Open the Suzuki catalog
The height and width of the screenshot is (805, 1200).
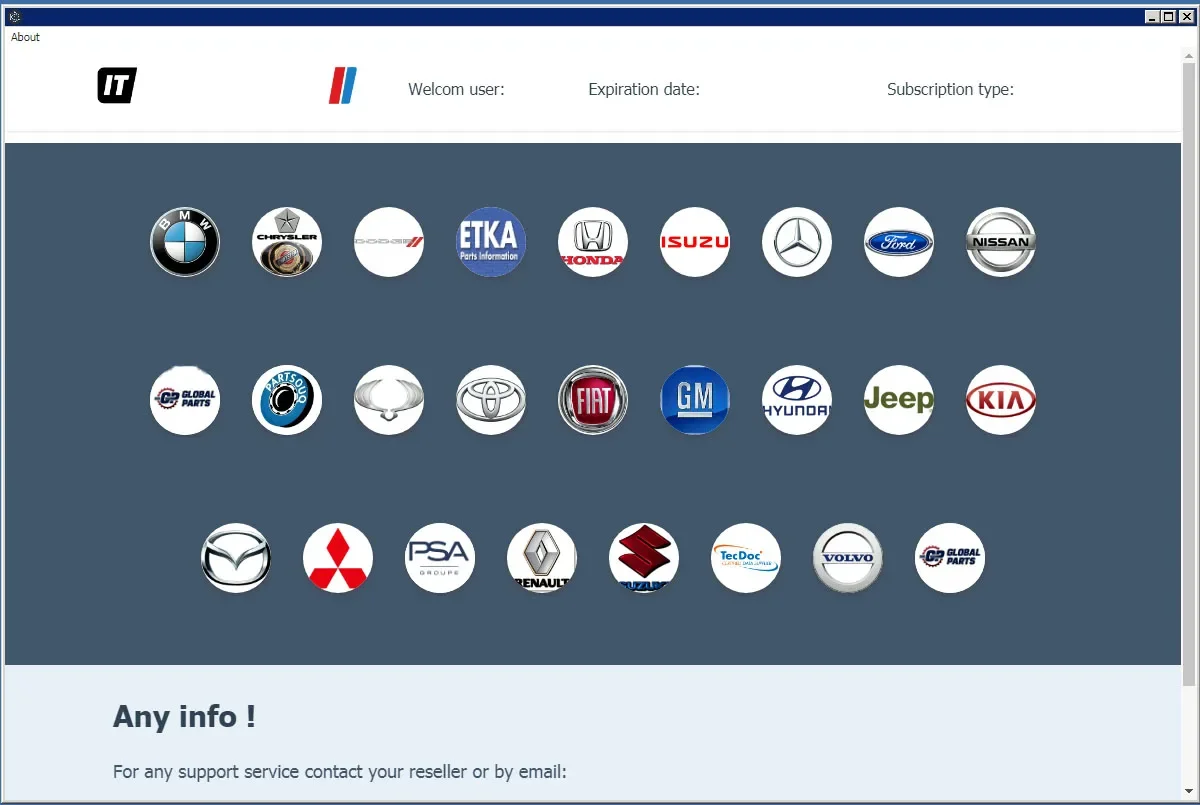point(644,558)
